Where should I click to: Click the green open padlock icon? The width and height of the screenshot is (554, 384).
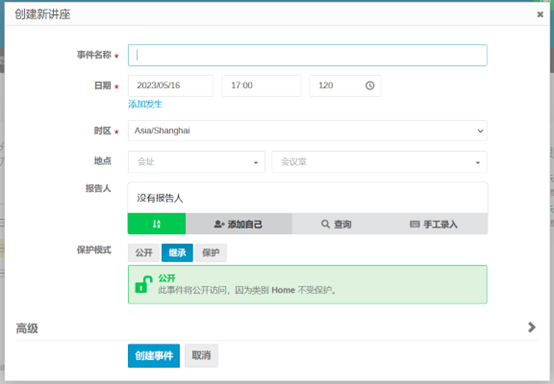point(143,284)
